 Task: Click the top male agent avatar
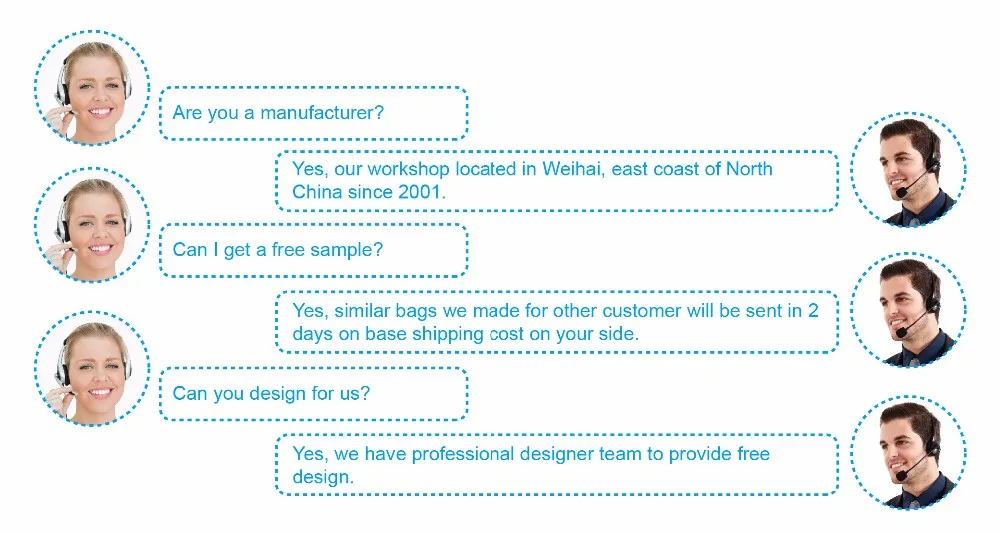click(x=908, y=170)
